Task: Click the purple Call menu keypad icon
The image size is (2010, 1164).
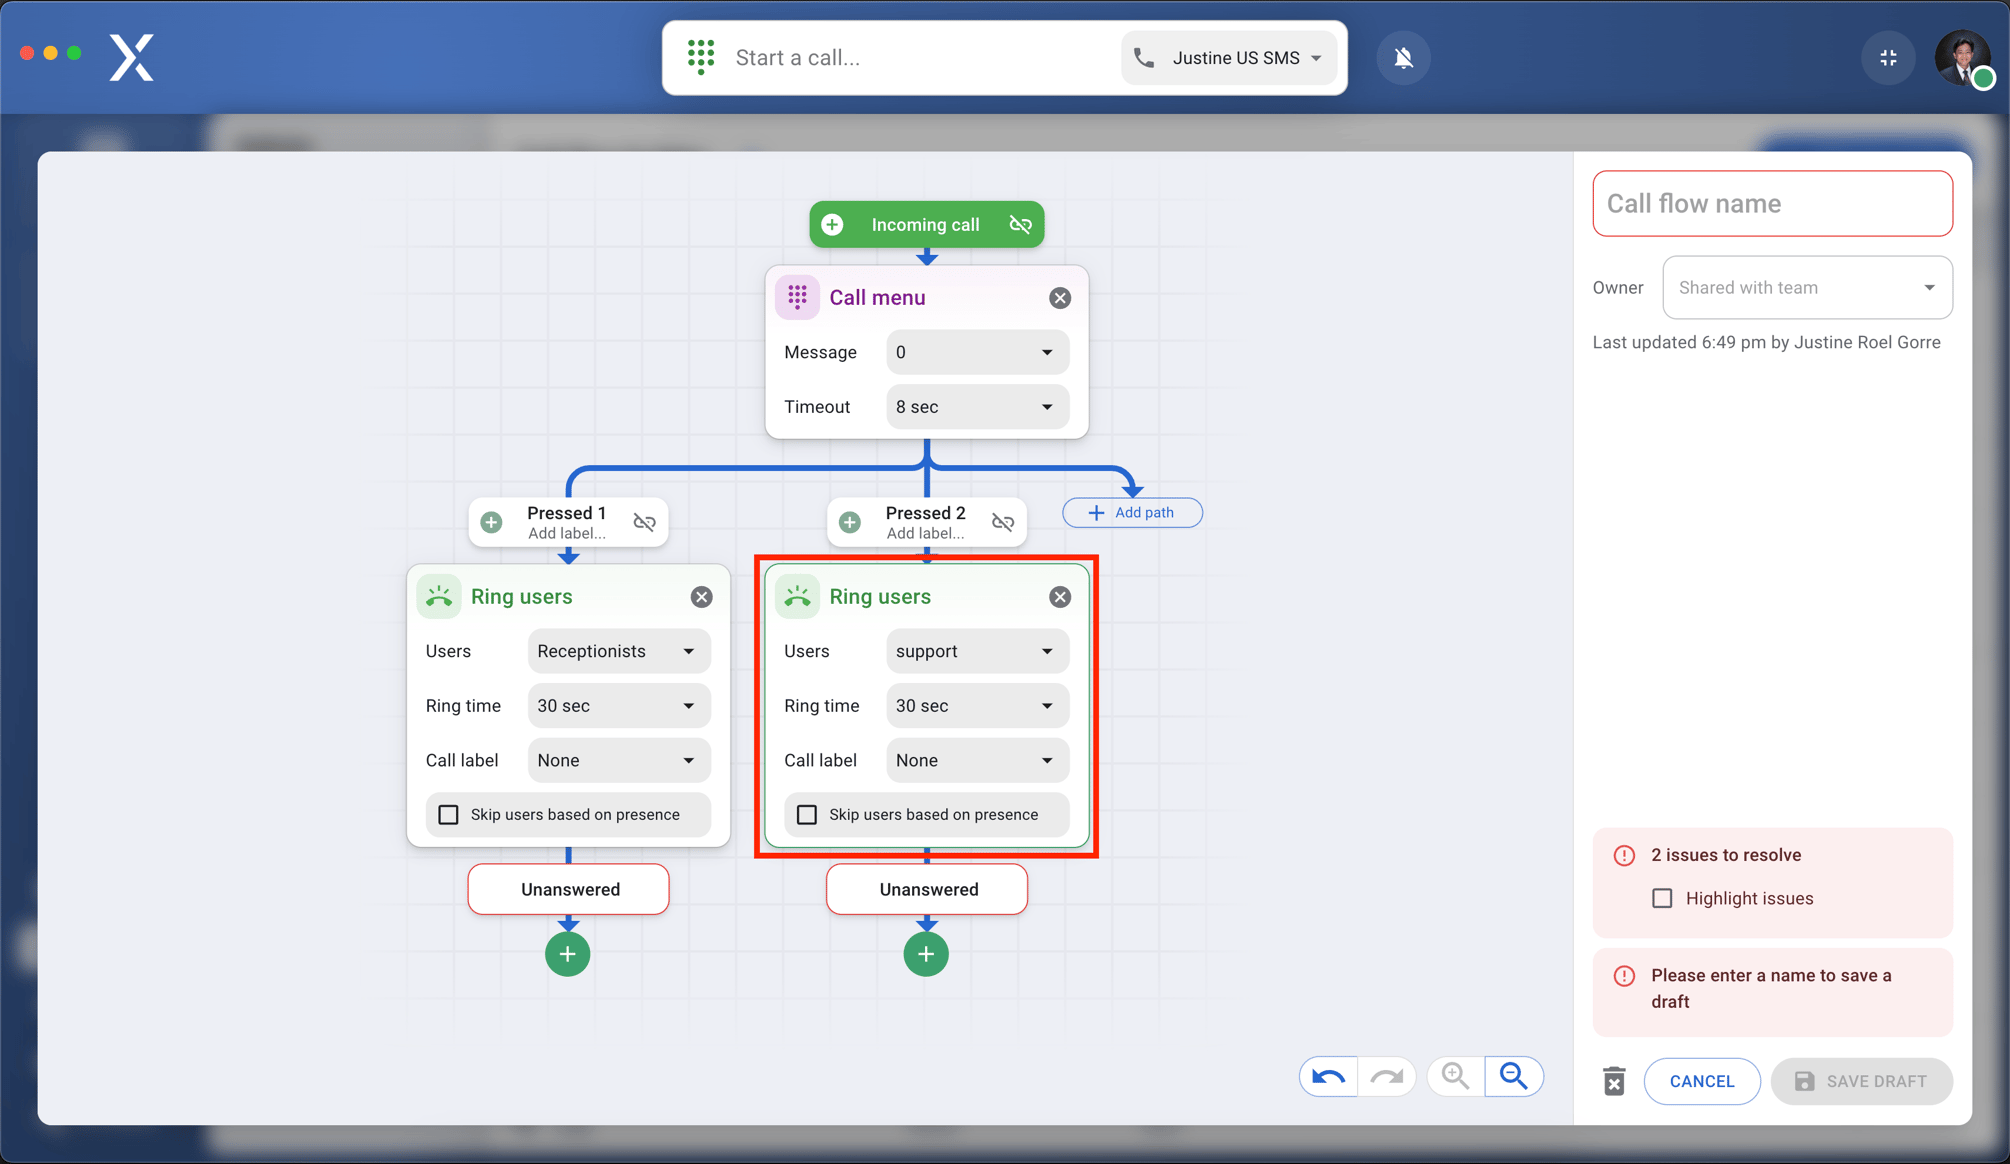Action: (797, 297)
